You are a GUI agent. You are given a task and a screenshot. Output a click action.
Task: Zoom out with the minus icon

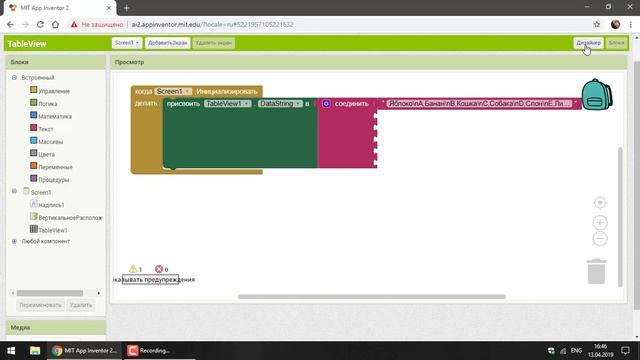point(600,238)
